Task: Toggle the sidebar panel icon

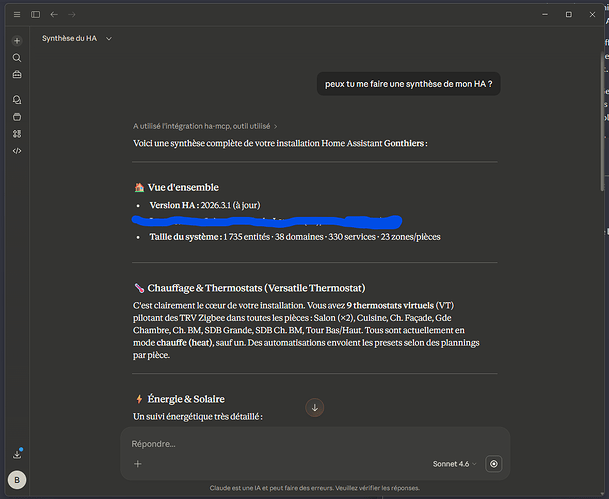Action: pos(35,14)
